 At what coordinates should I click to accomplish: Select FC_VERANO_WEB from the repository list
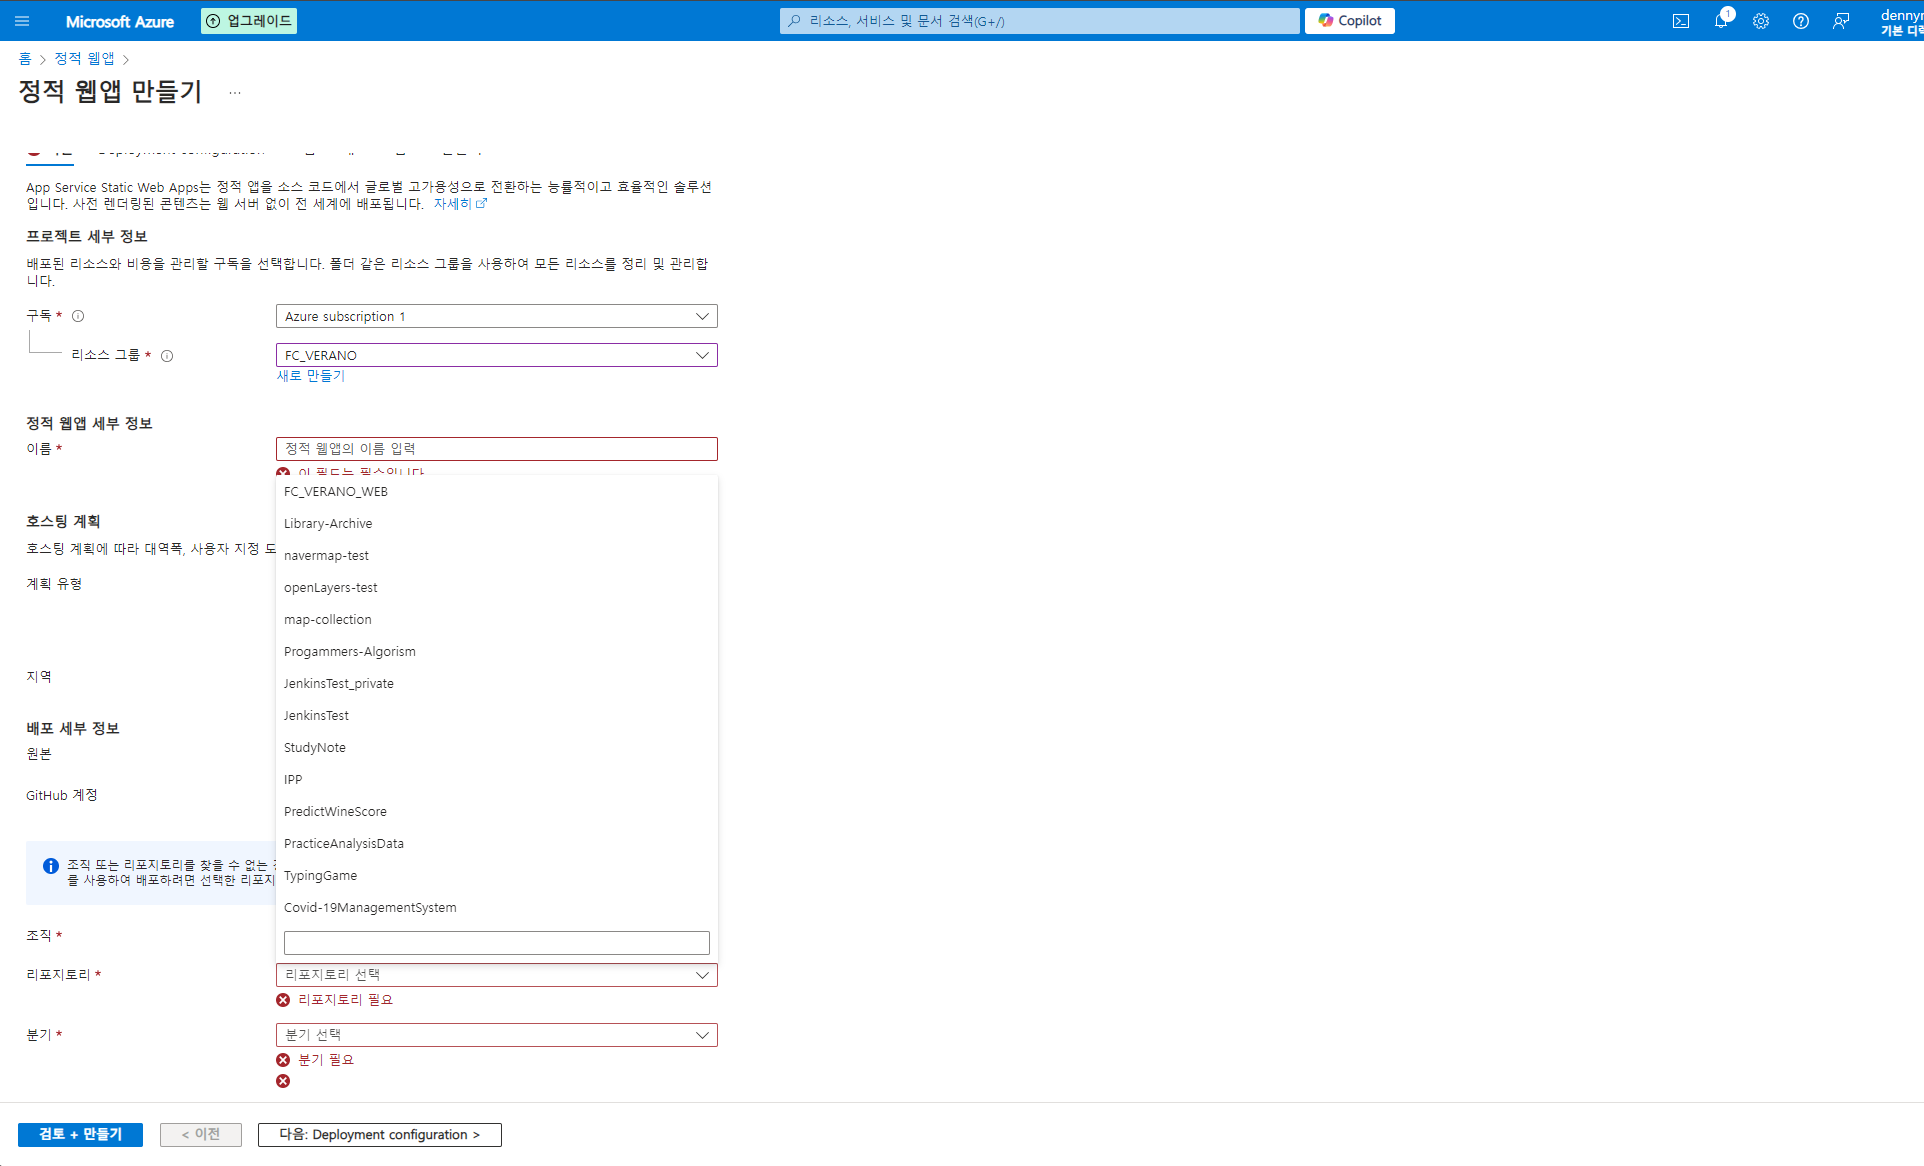tap(336, 492)
